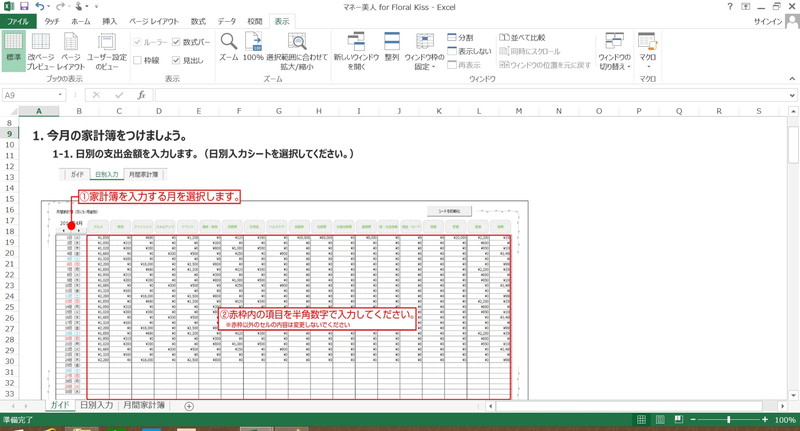
Task: Toggle the 枠線 gridlines checkbox
Action: point(139,61)
